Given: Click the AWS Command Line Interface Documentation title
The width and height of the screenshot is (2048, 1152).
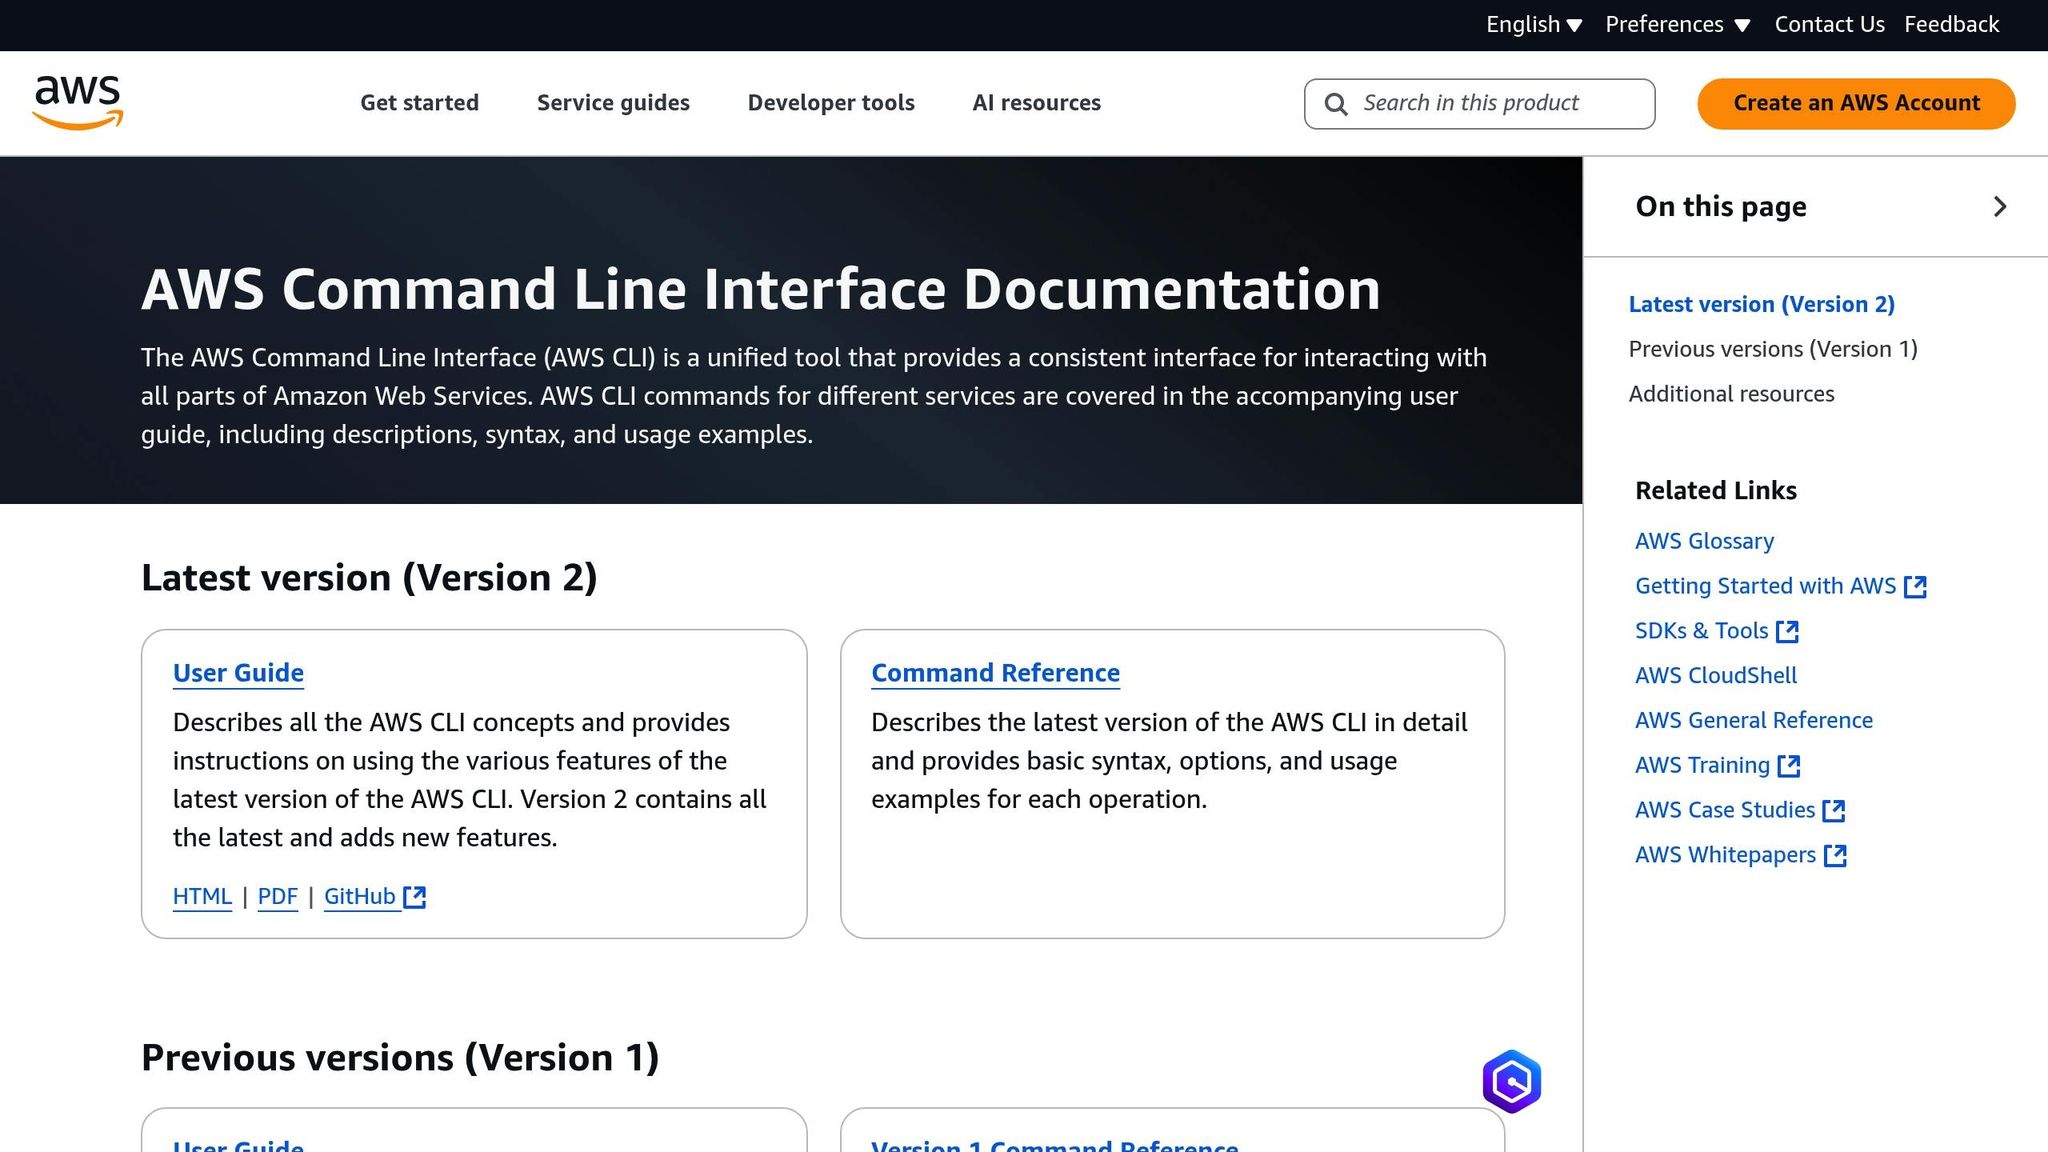Looking at the screenshot, I should pyautogui.click(x=761, y=290).
